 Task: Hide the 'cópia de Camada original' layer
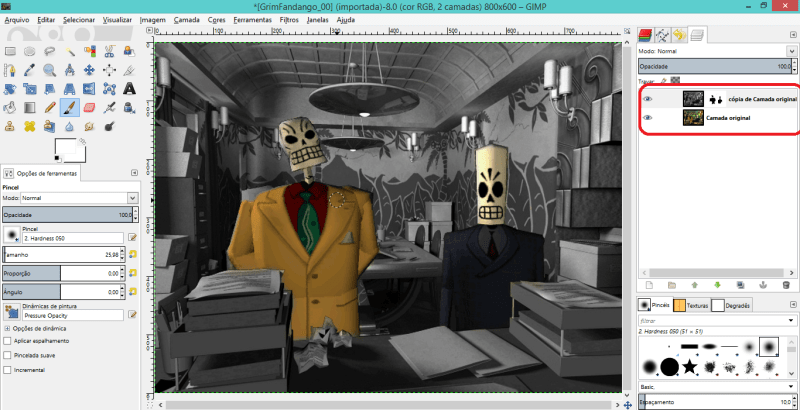[x=648, y=99]
